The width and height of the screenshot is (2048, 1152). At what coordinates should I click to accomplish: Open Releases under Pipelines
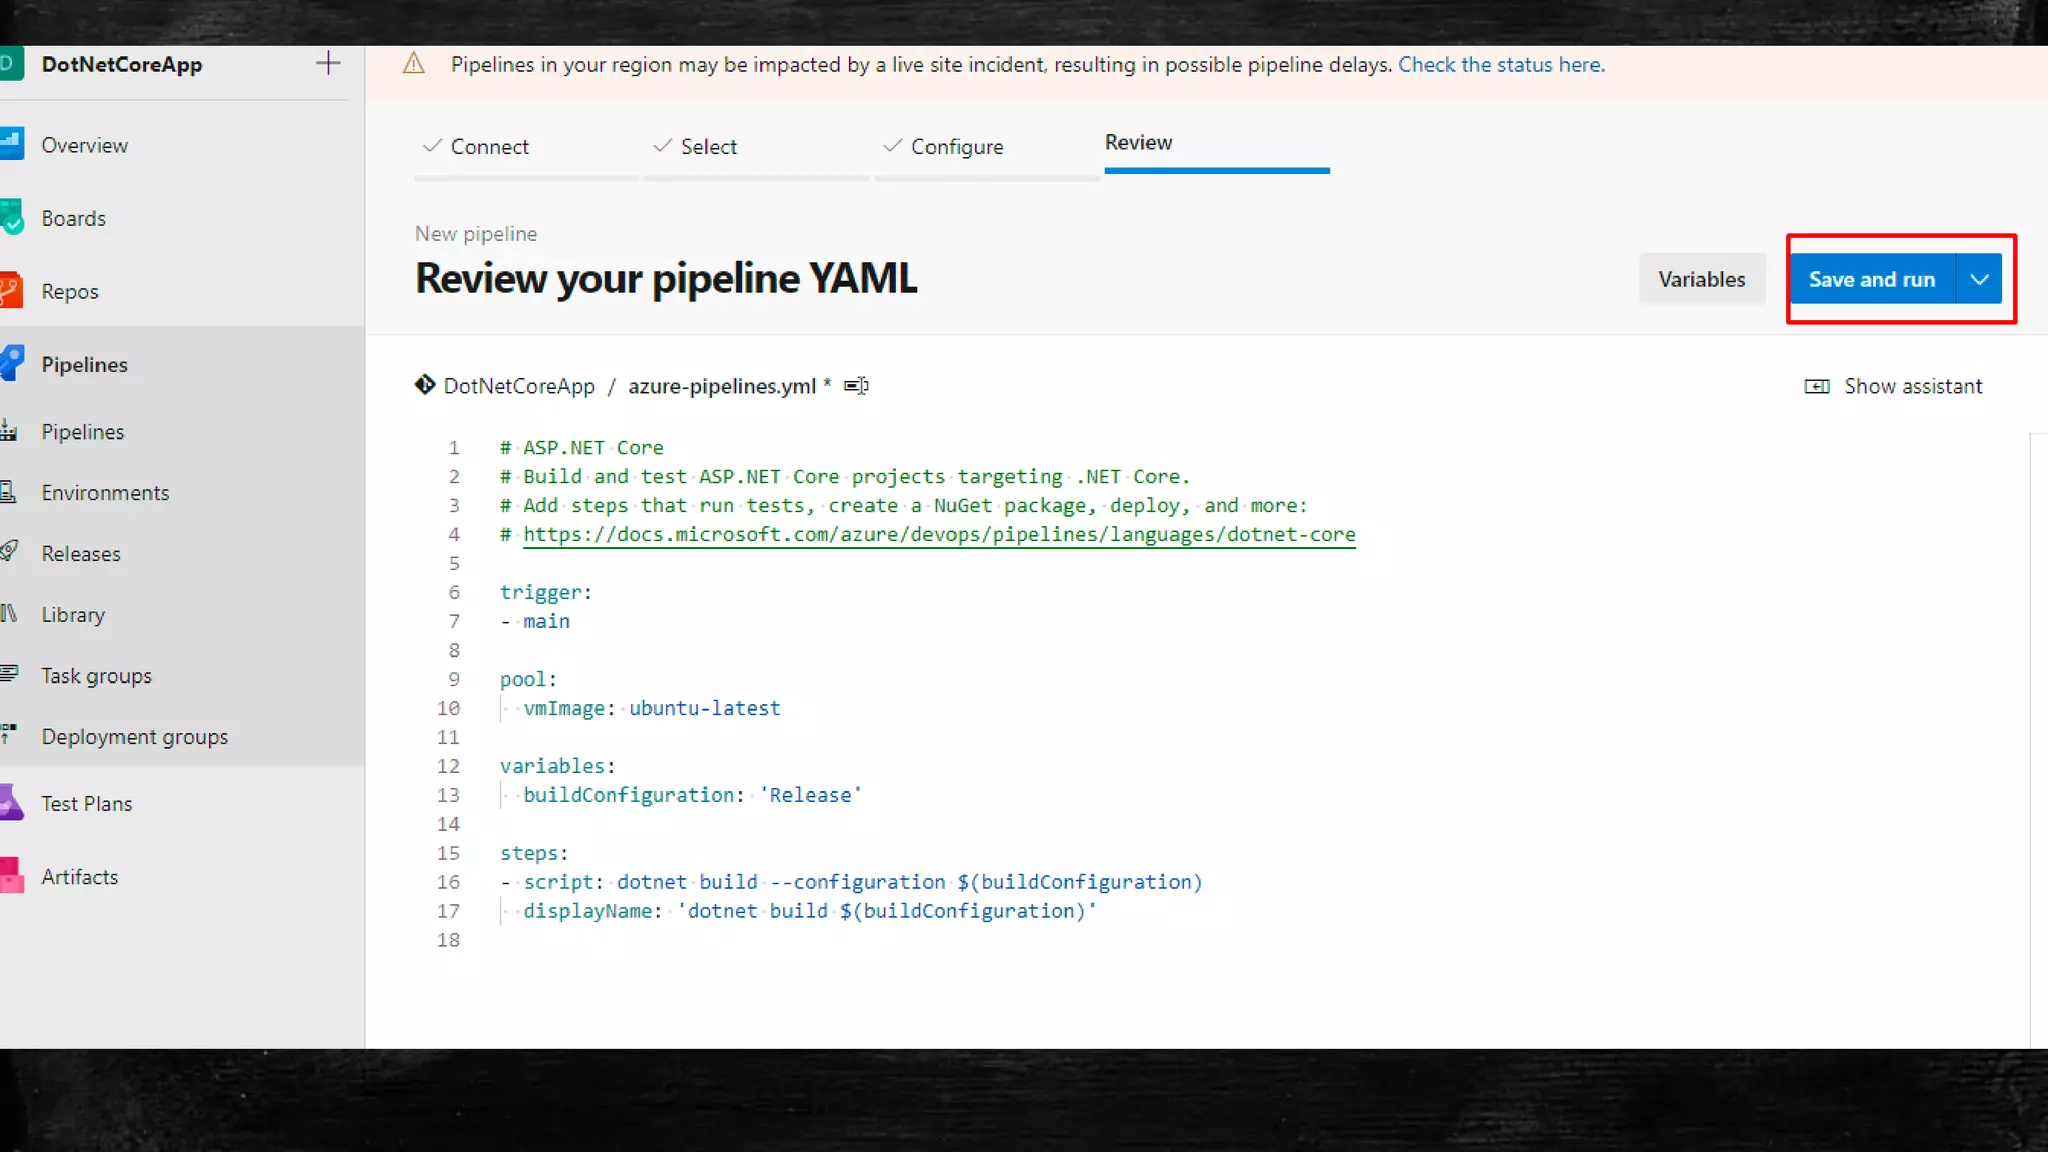pos(81,554)
